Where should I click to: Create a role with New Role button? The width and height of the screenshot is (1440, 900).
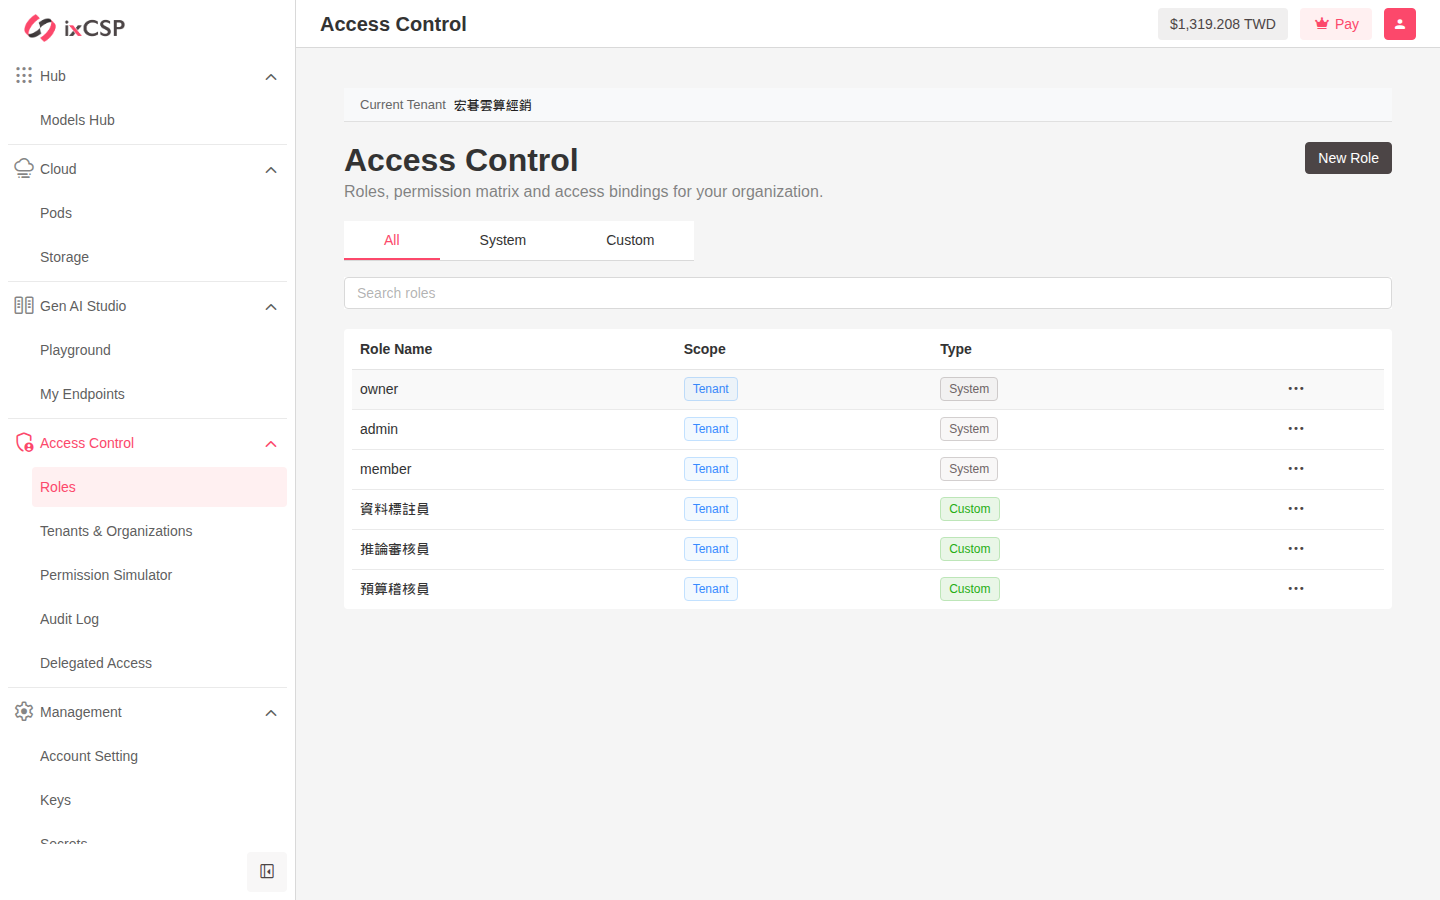click(x=1348, y=158)
